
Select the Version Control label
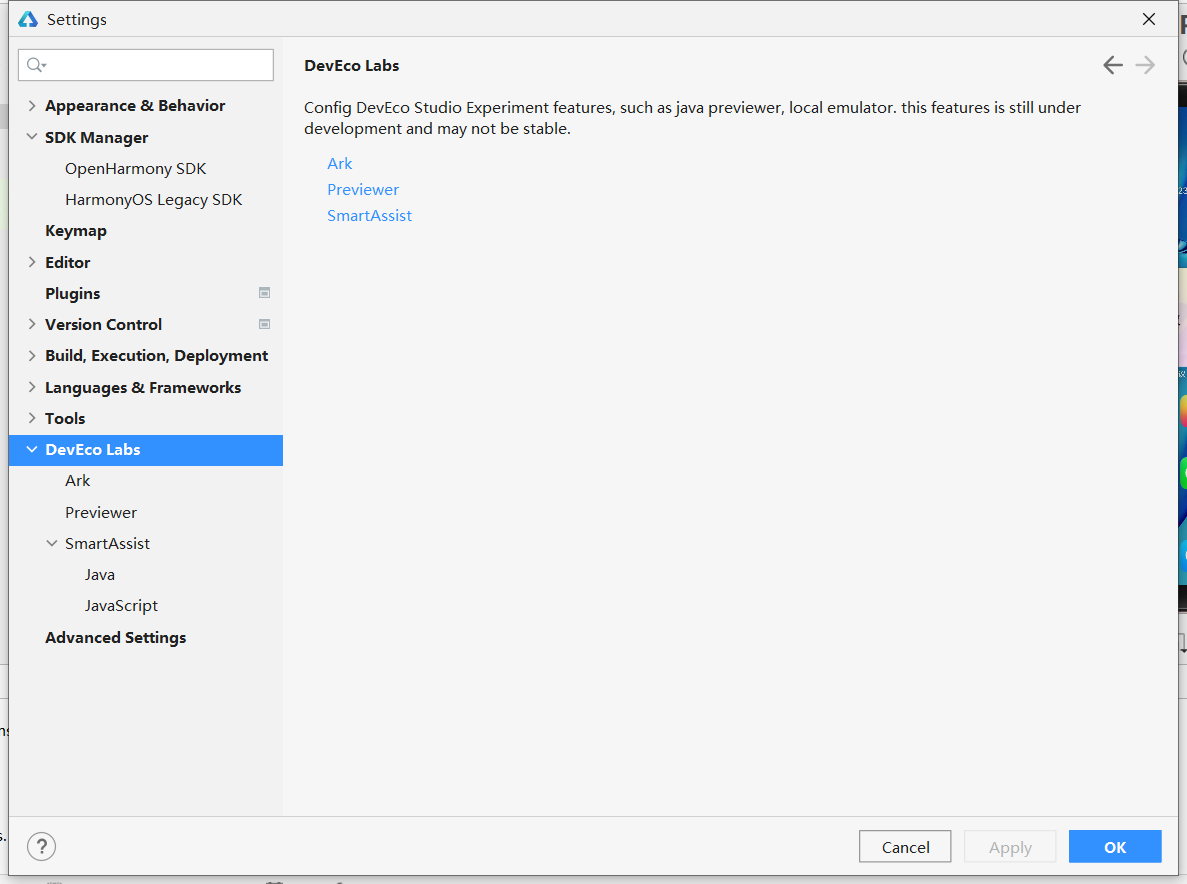click(x=104, y=325)
